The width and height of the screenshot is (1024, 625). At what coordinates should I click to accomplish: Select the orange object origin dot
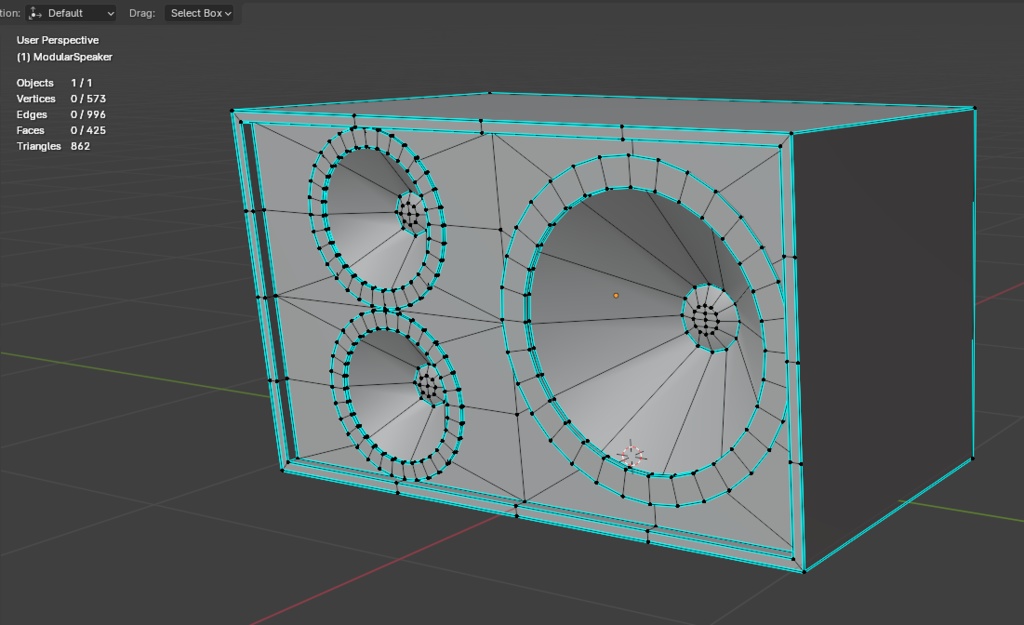616,295
